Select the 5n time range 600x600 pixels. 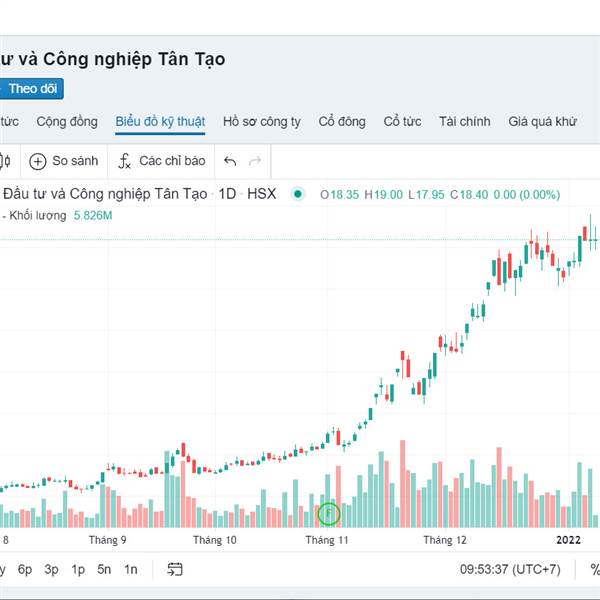104,569
